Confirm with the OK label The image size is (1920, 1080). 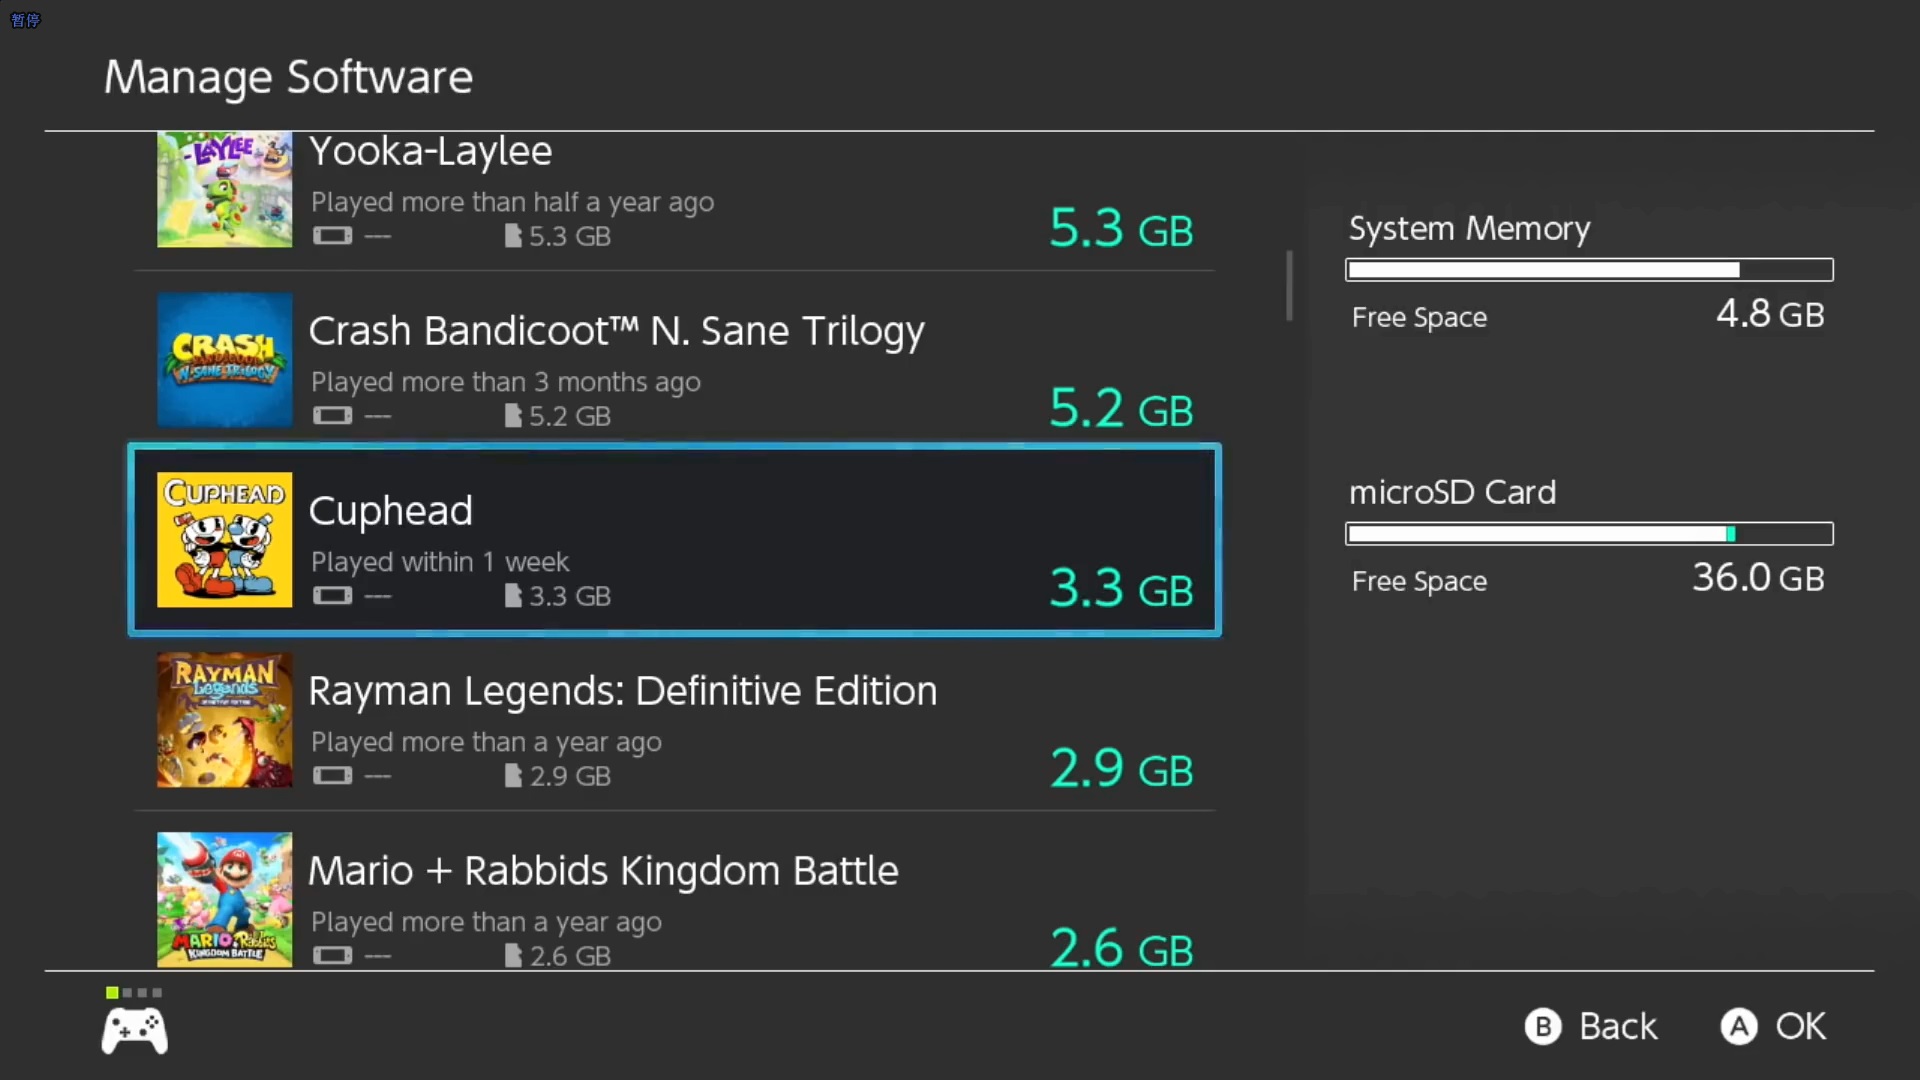(1800, 1027)
